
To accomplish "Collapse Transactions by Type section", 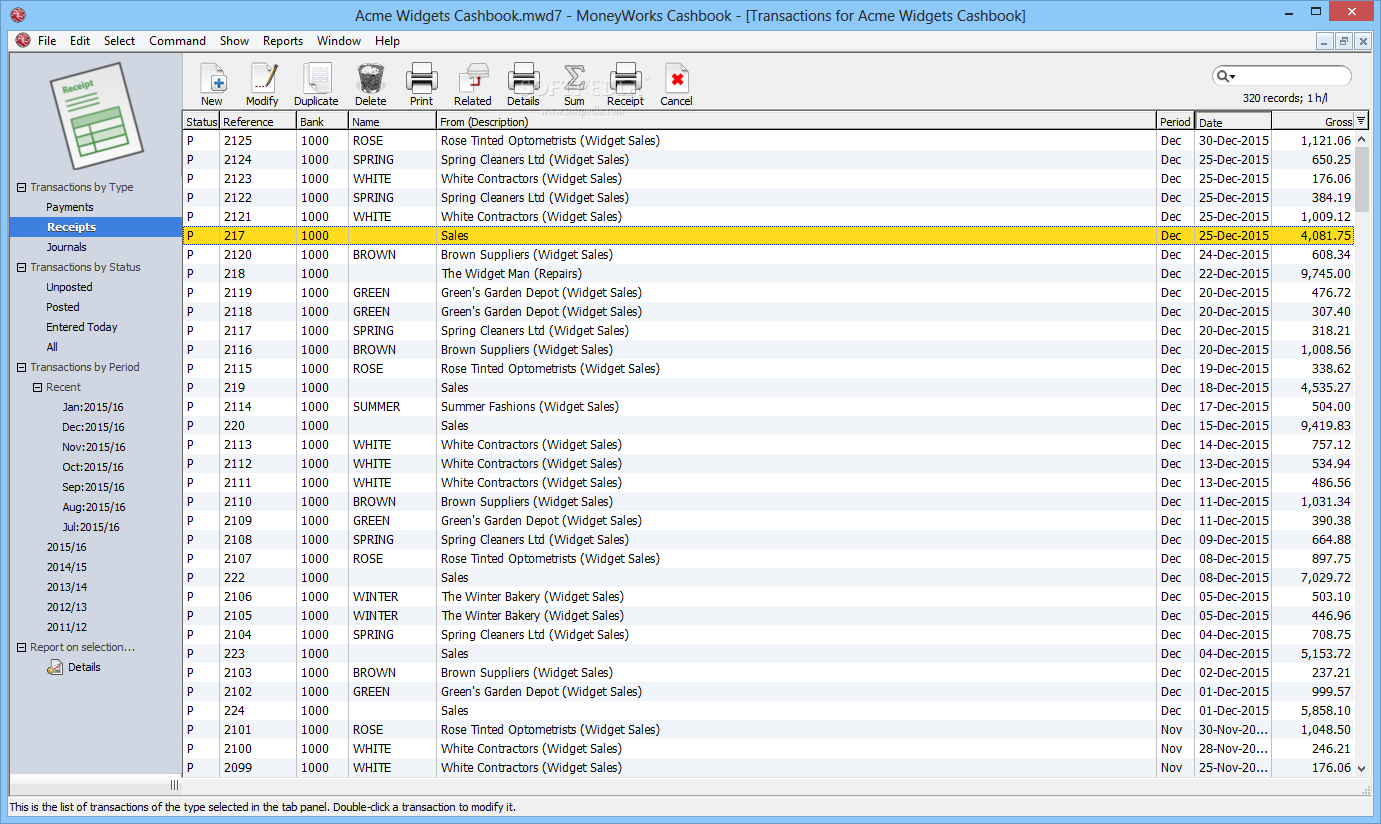I will [x=21, y=187].
